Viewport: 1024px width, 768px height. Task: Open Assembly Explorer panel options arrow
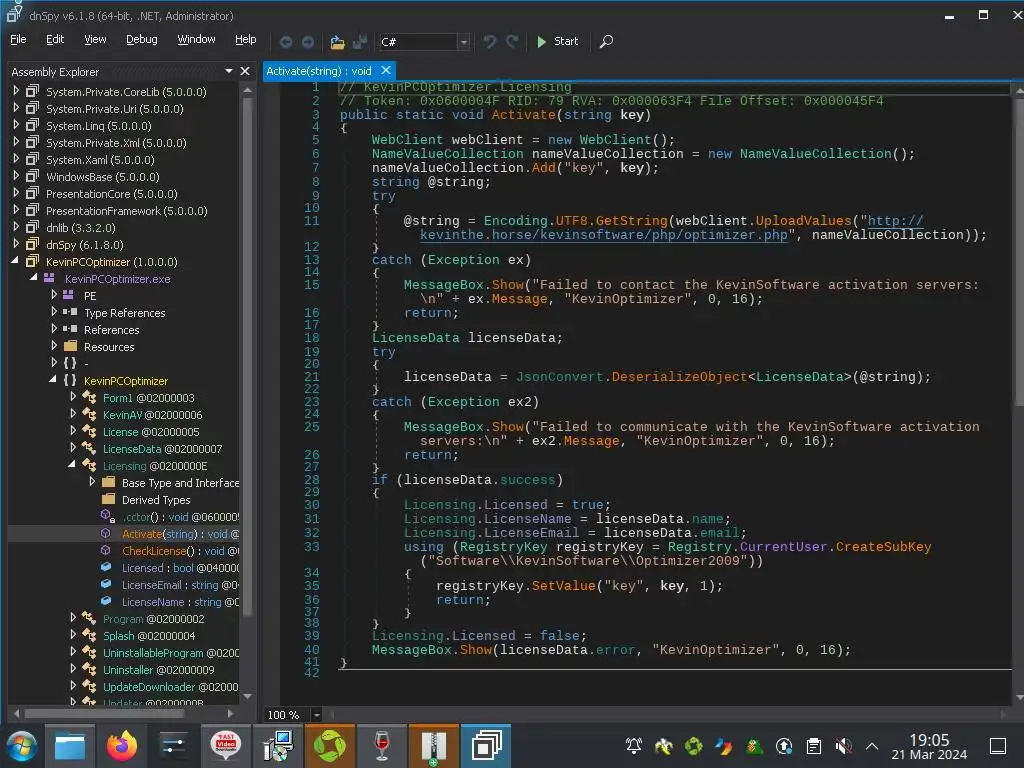point(229,71)
